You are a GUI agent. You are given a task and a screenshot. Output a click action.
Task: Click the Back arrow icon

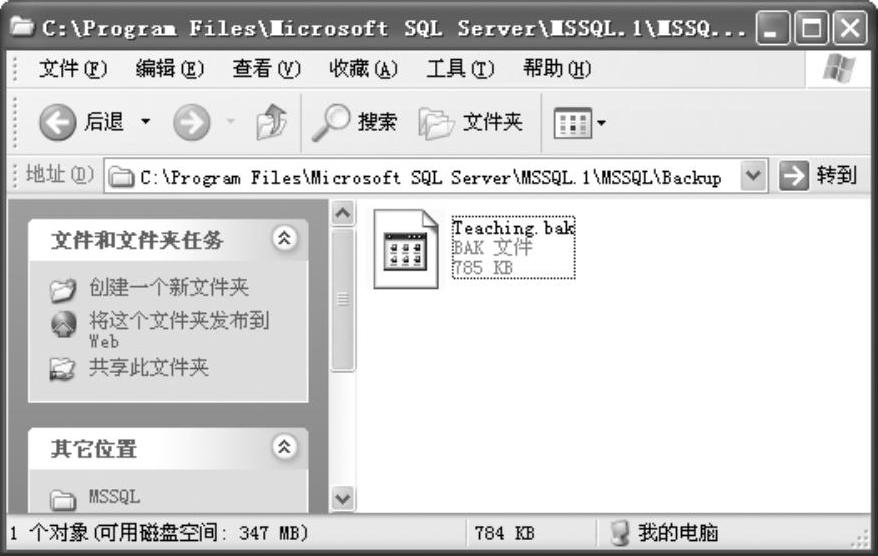coord(57,122)
